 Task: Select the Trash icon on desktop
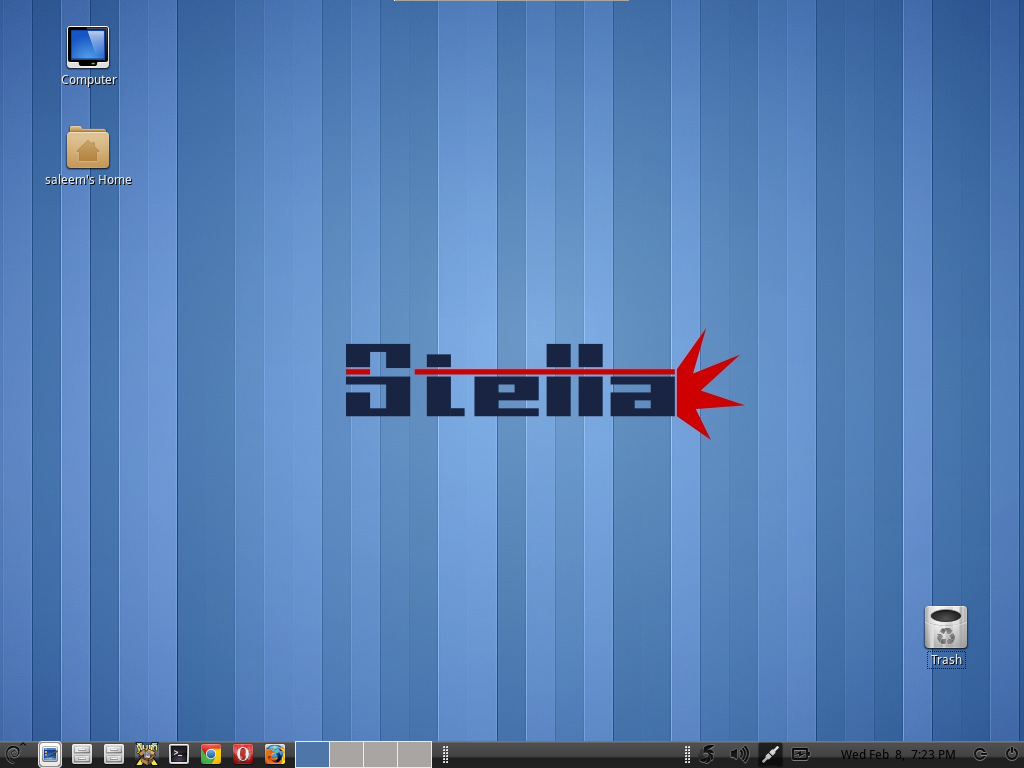click(946, 627)
